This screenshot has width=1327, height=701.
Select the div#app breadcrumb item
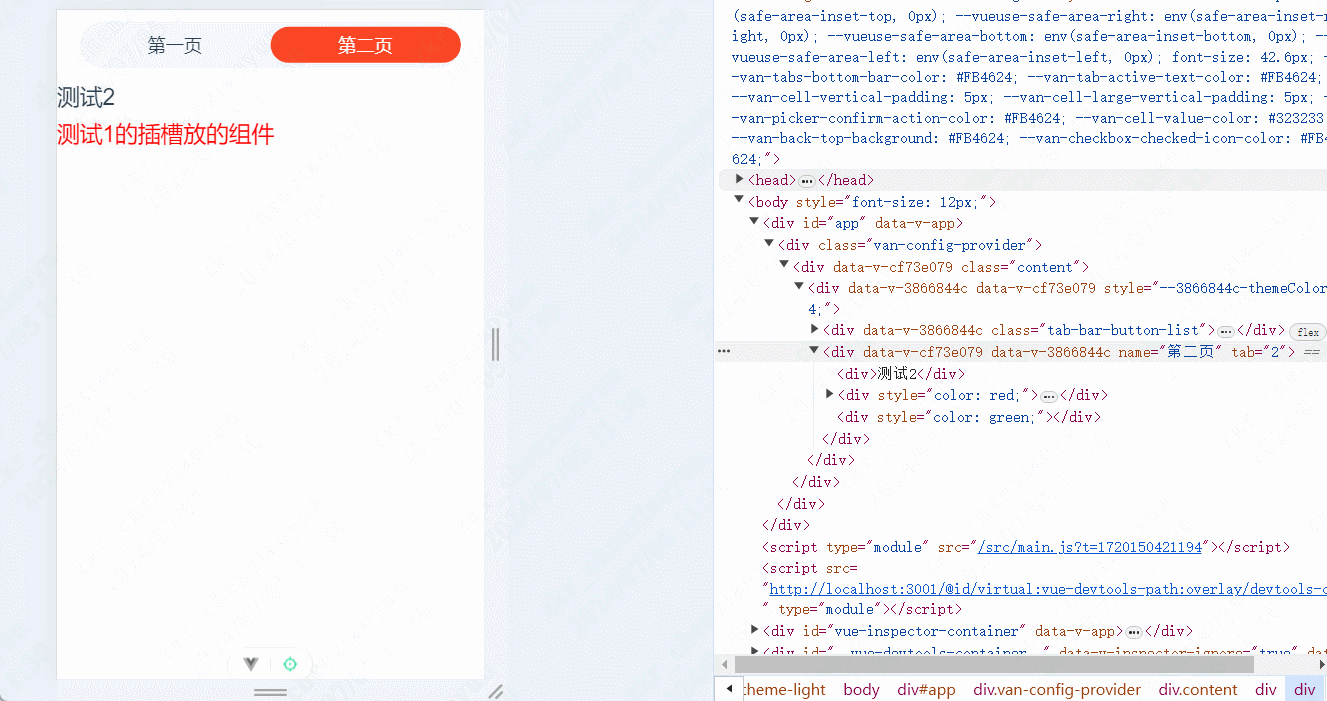tap(926, 690)
